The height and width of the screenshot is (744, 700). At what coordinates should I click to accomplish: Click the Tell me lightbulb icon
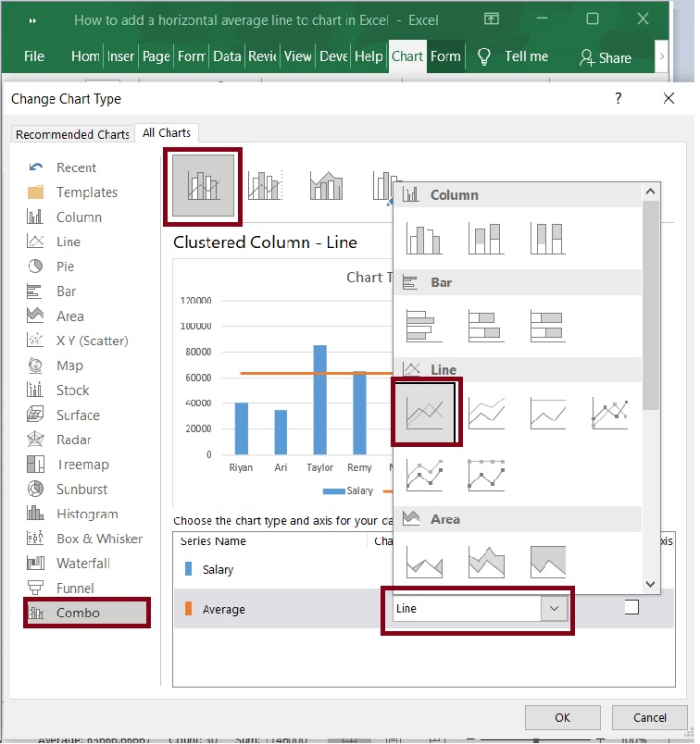484,56
